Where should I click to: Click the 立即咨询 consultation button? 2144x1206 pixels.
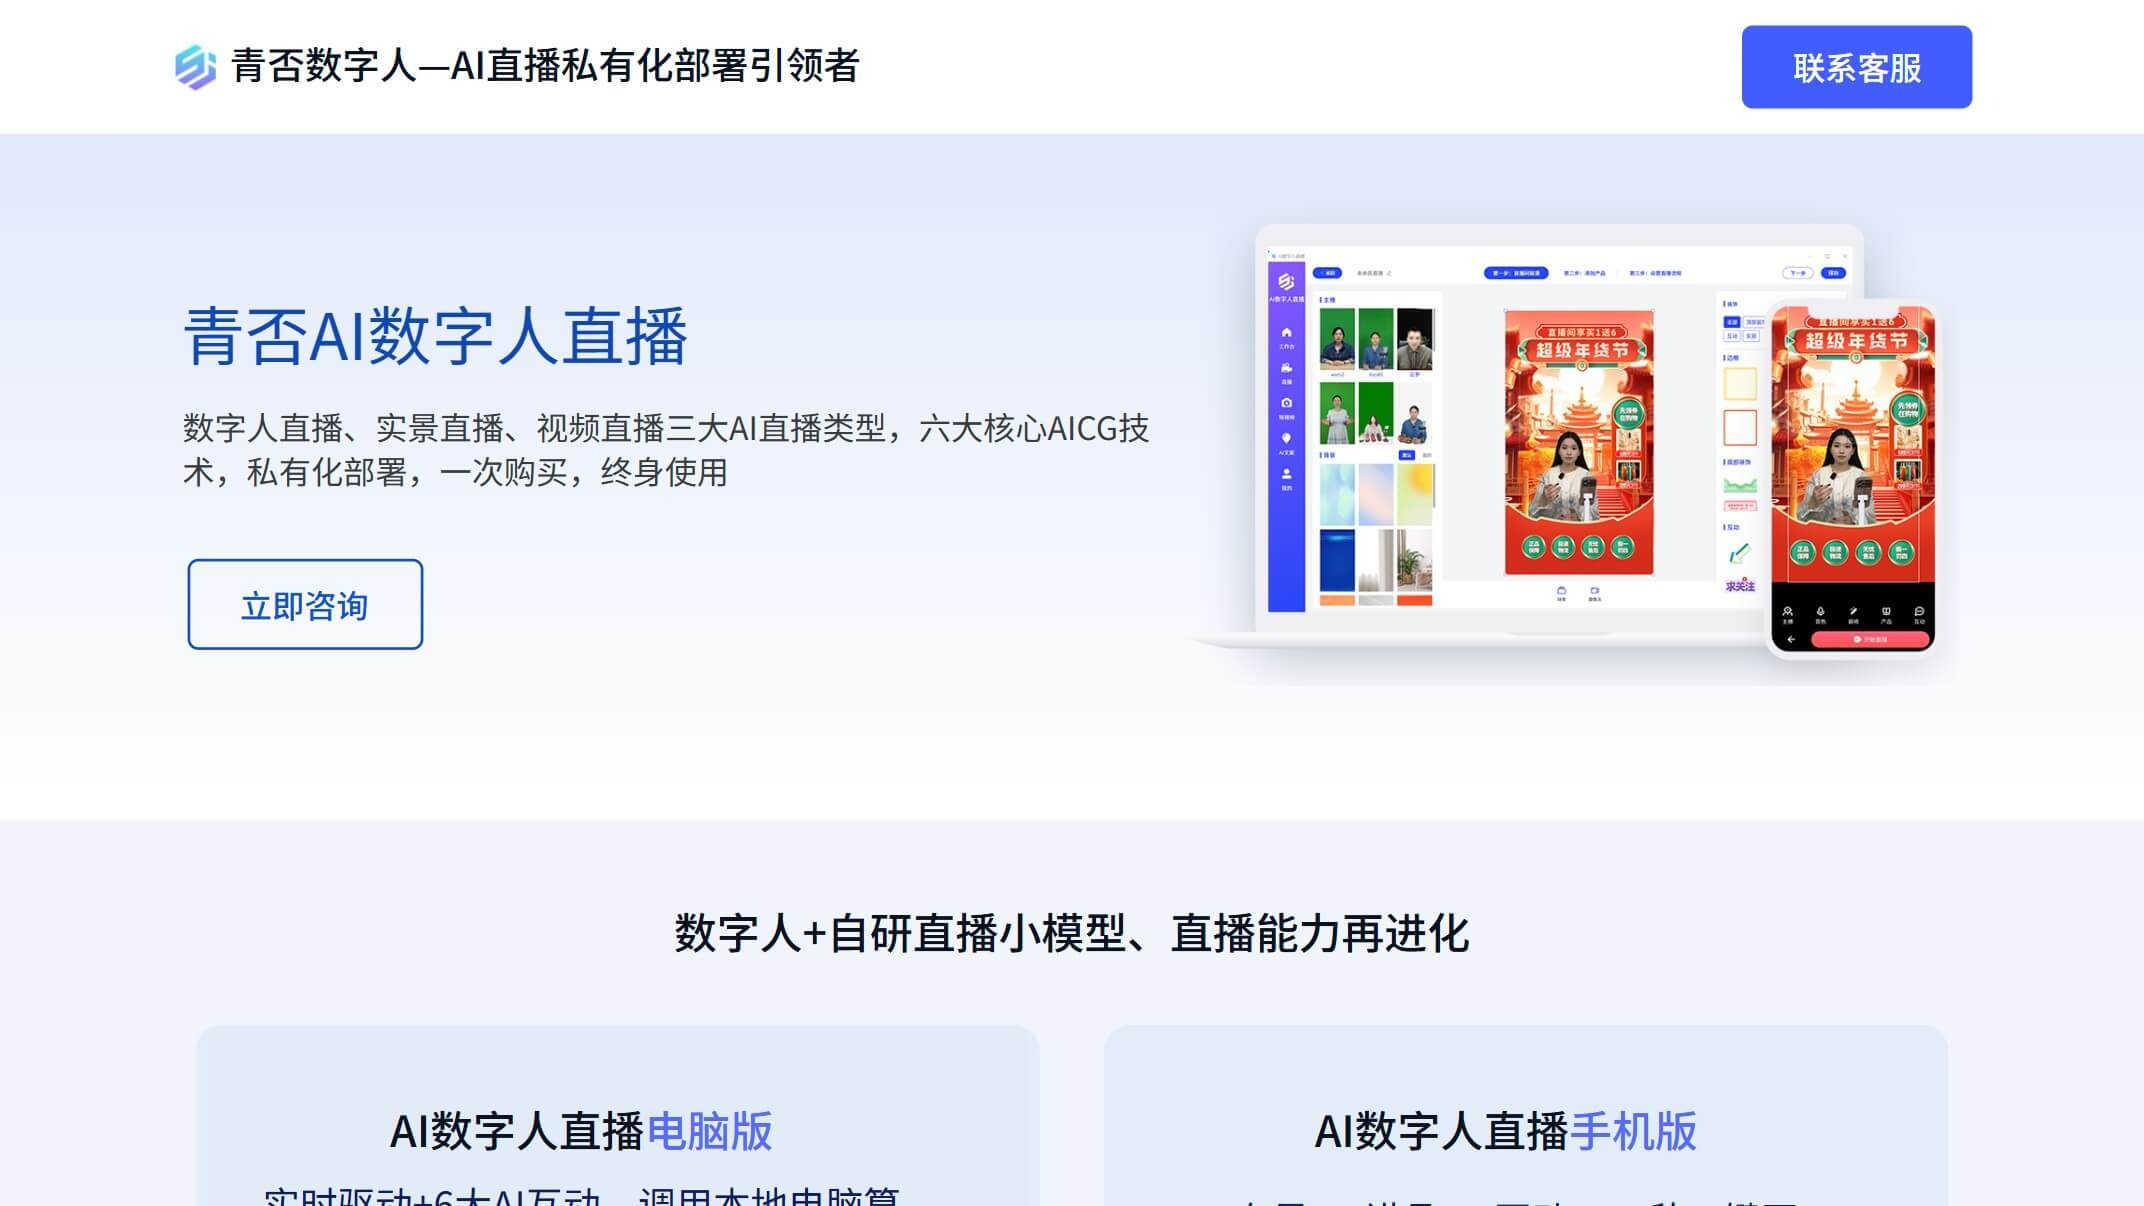point(303,604)
